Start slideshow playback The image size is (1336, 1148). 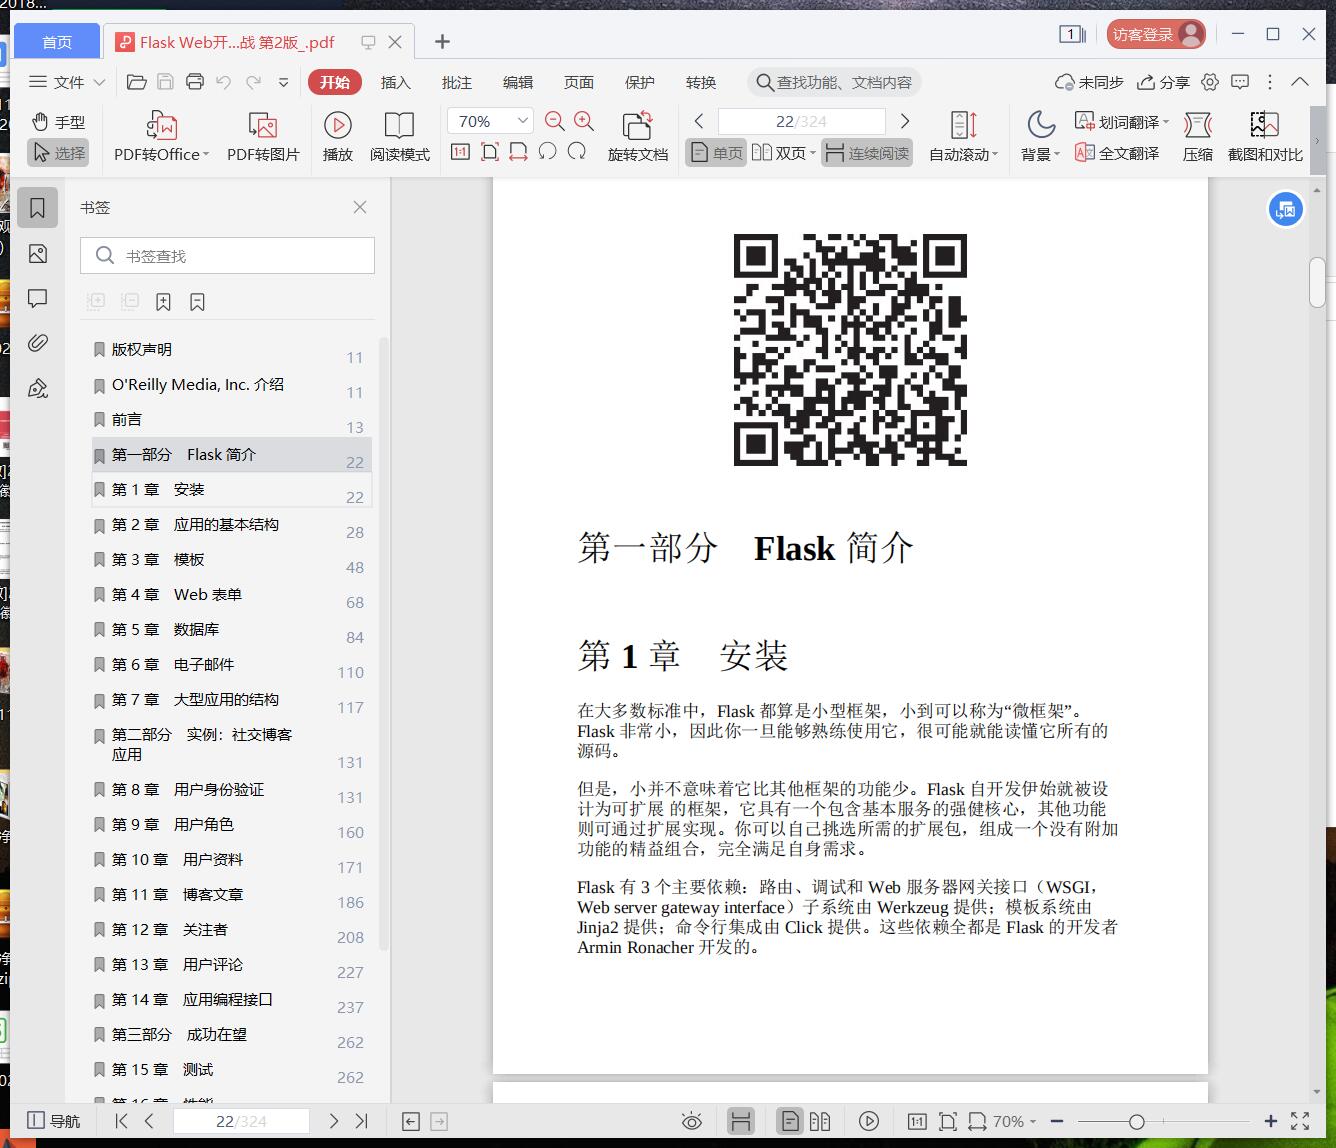click(338, 137)
